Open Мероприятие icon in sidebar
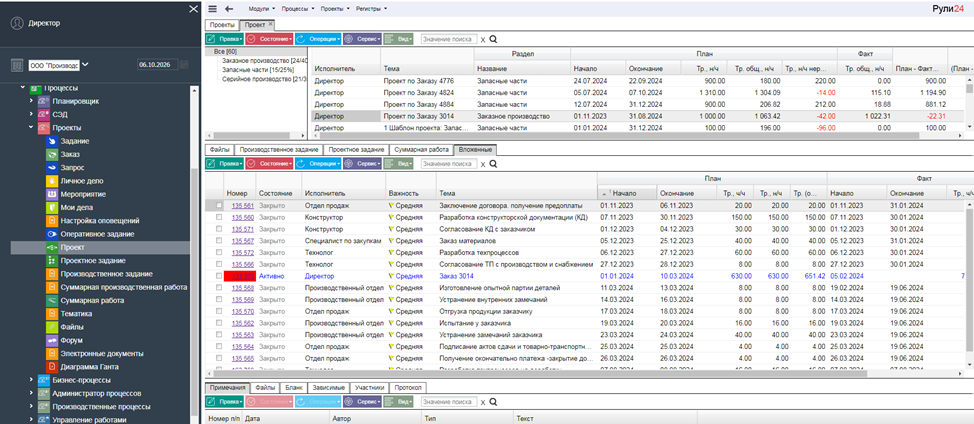The width and height of the screenshot is (974, 424). coord(52,194)
